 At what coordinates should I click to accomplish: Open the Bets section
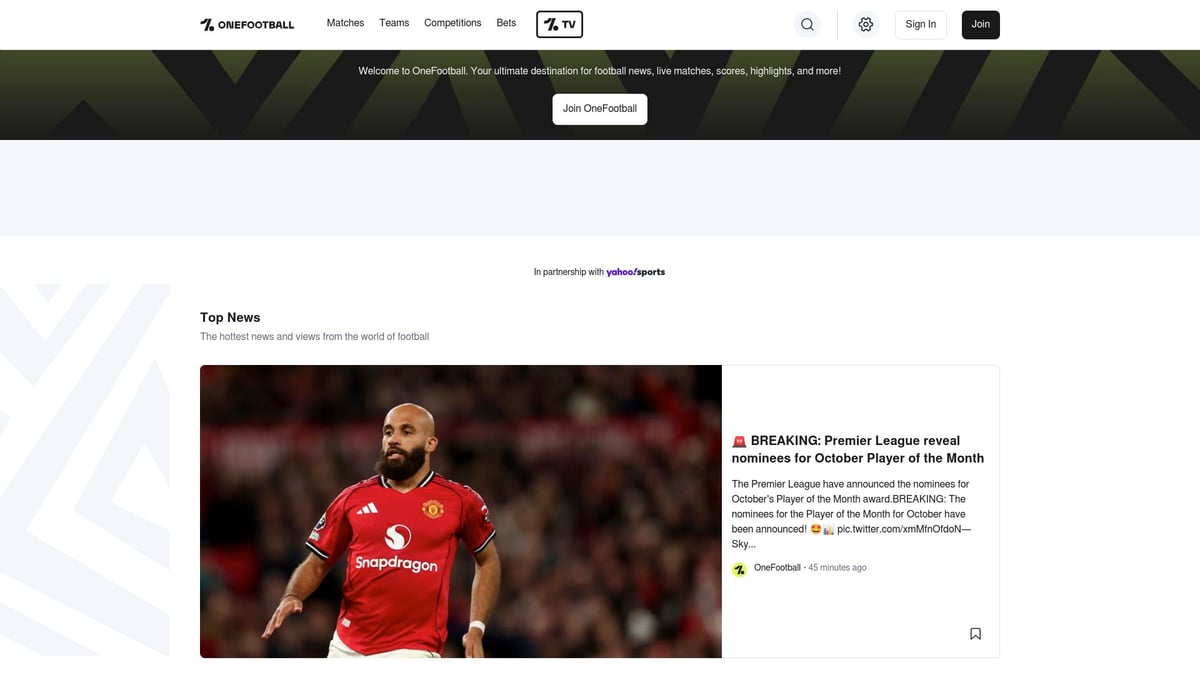tap(506, 22)
